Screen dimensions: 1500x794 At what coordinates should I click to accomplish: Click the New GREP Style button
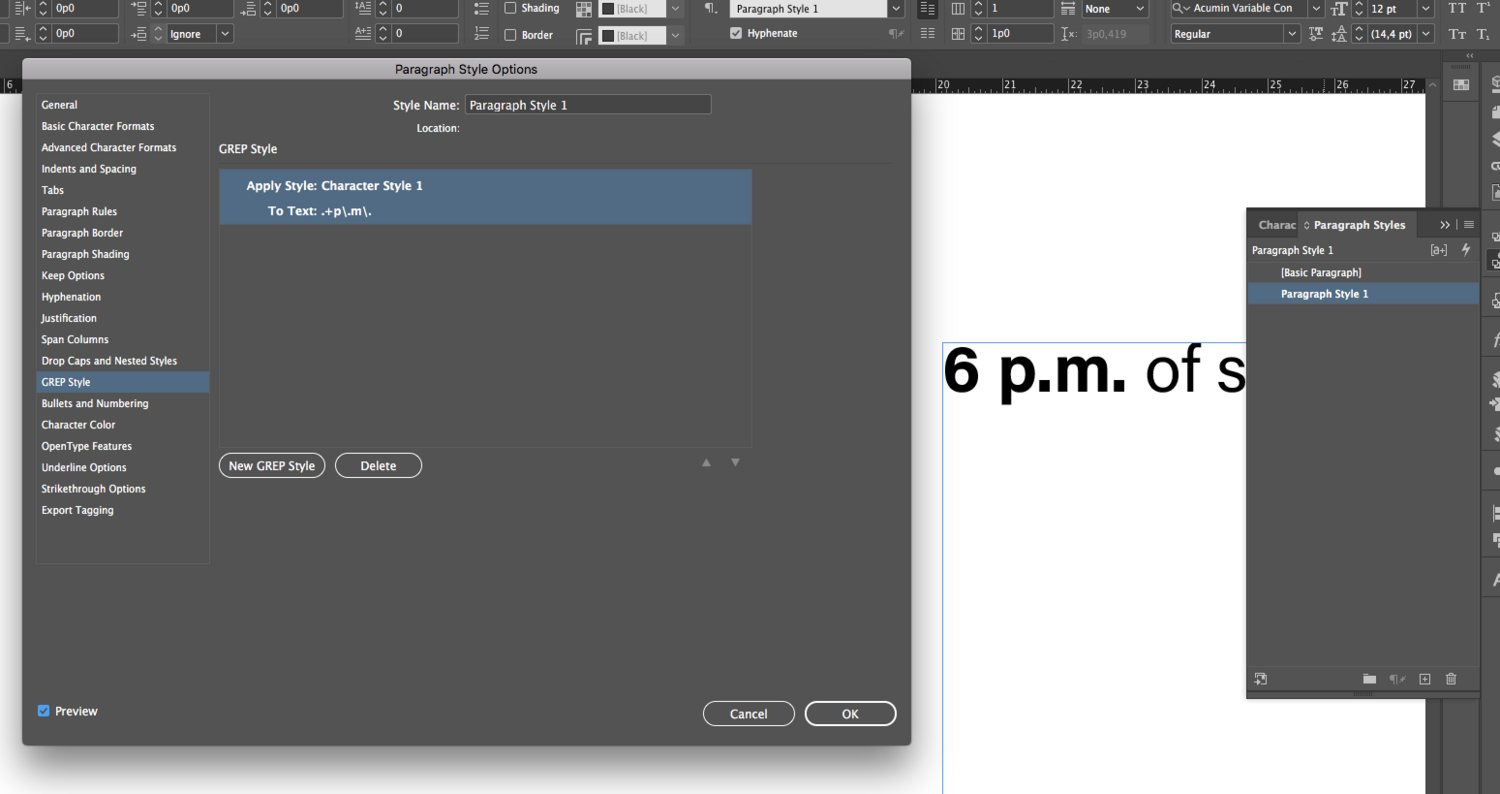point(272,466)
